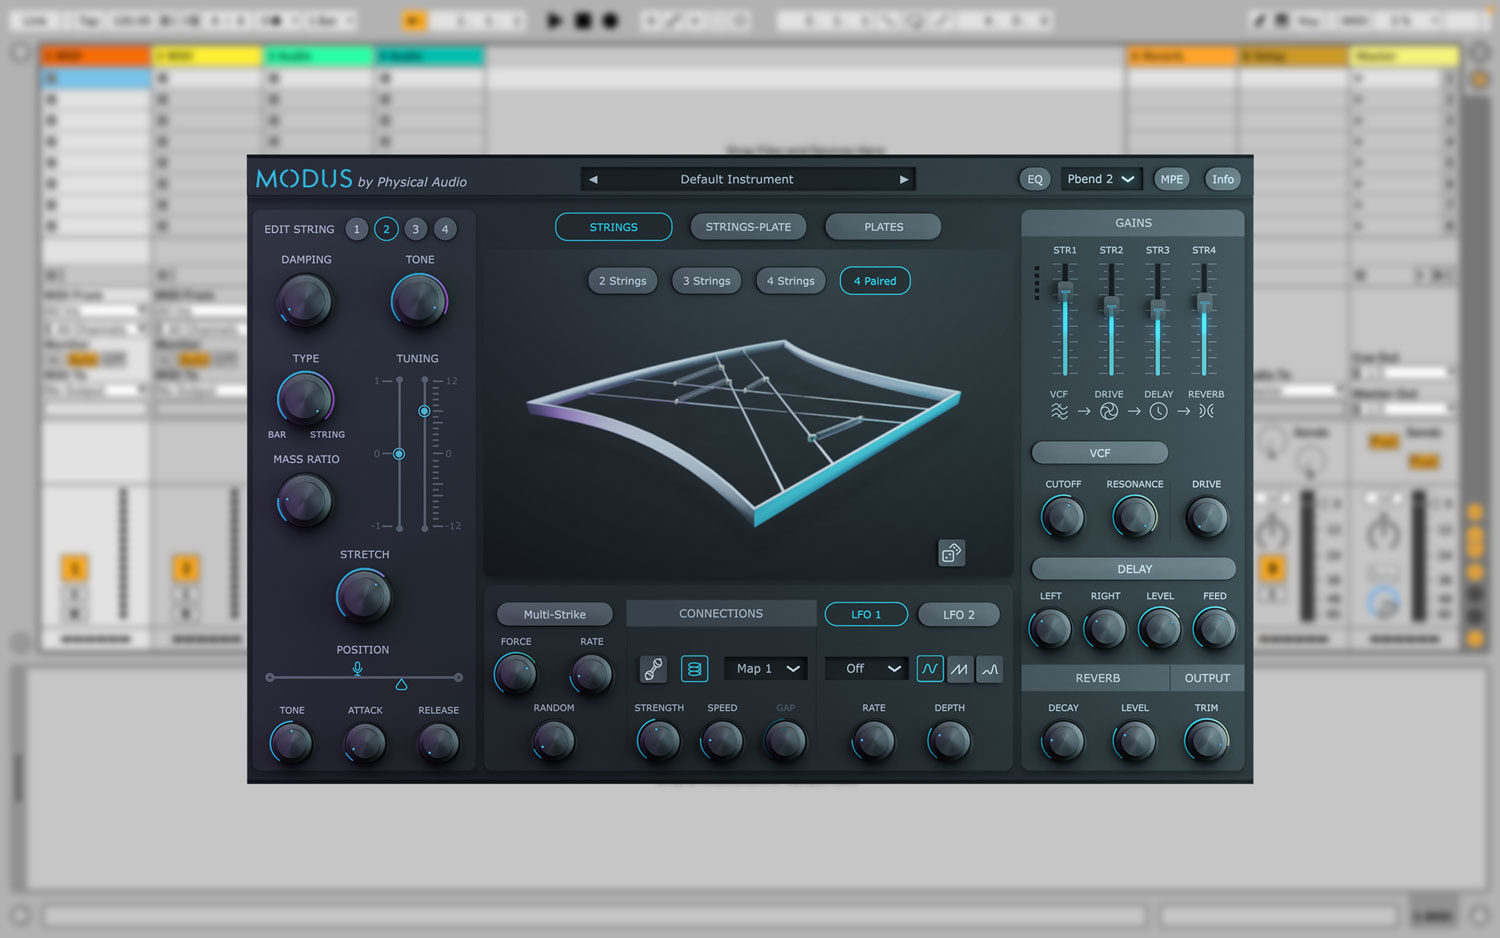This screenshot has width=1500, height=938.
Task: Select edit string 3
Action: pos(416,229)
